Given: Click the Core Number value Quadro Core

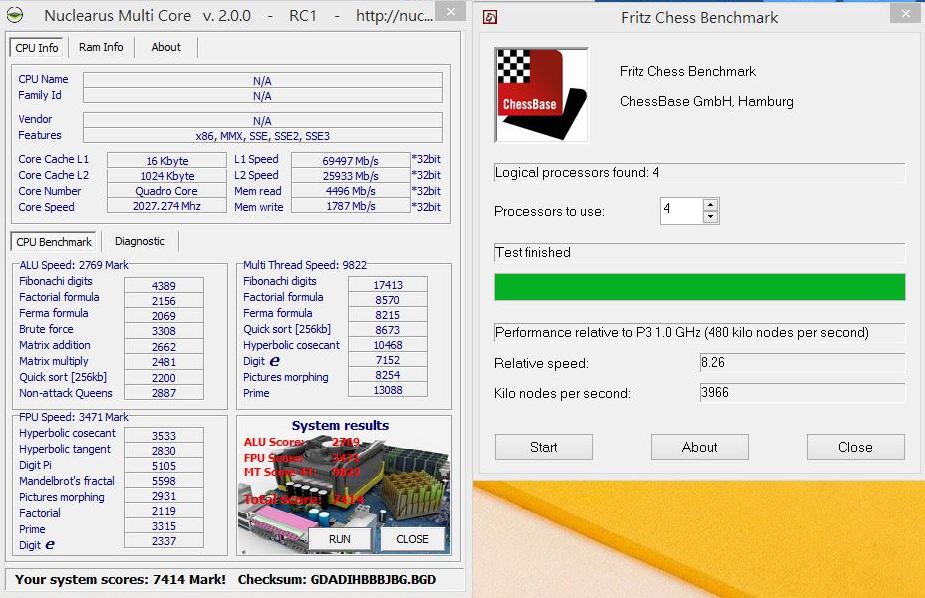Looking at the screenshot, I should tap(167, 190).
